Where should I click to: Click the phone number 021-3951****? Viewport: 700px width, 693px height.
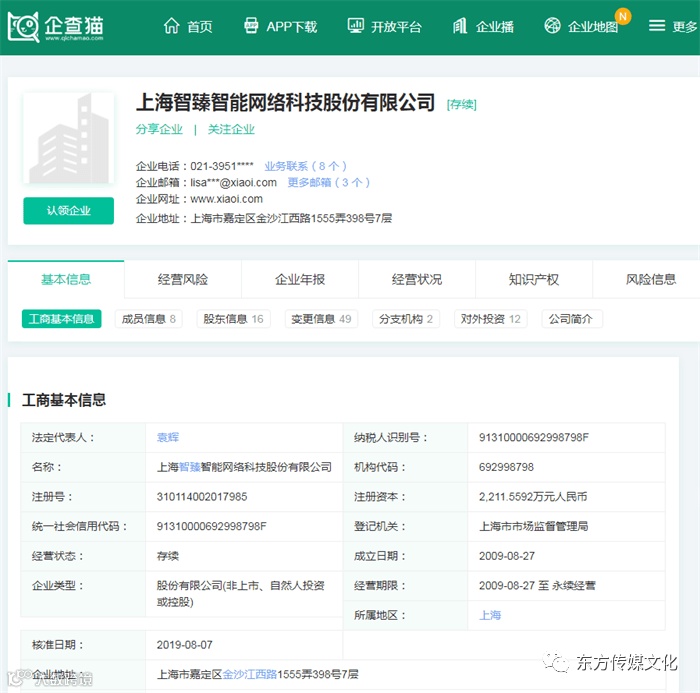coord(222,166)
